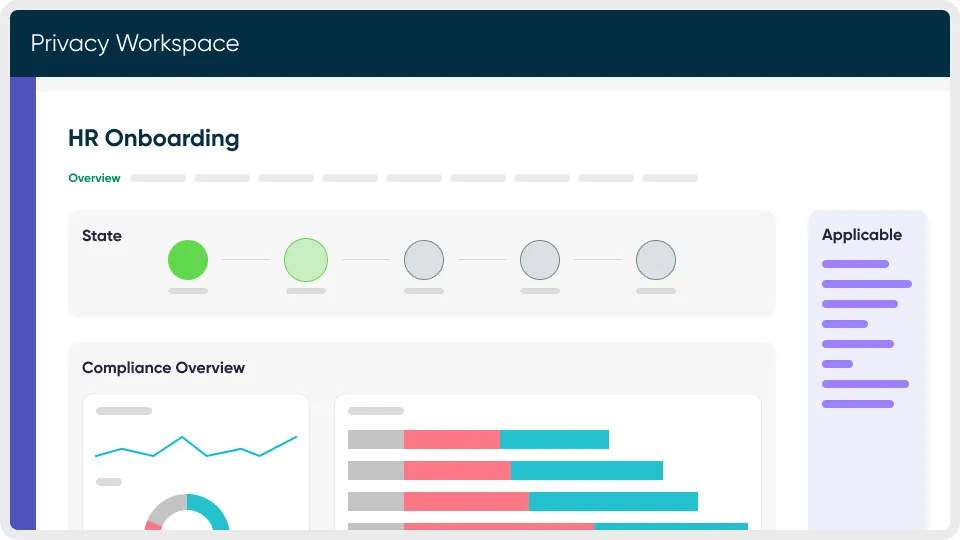Screen dimensions: 960x540
Task: Click the pink segment of the top bar
Action: (452, 439)
